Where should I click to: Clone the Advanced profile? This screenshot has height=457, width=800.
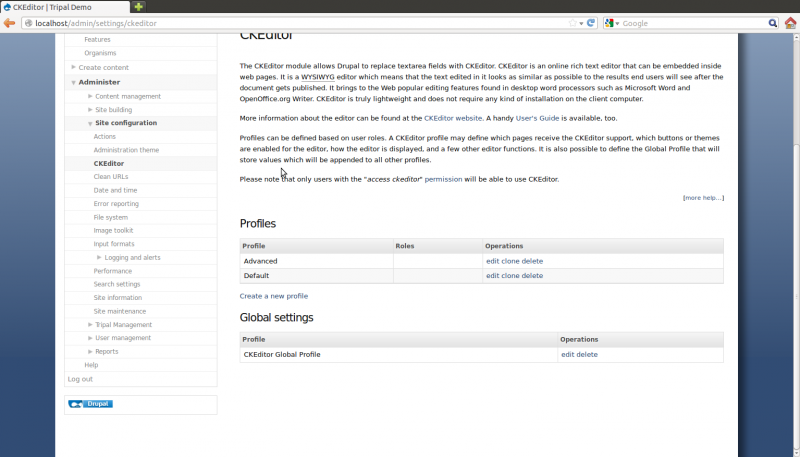coord(510,261)
